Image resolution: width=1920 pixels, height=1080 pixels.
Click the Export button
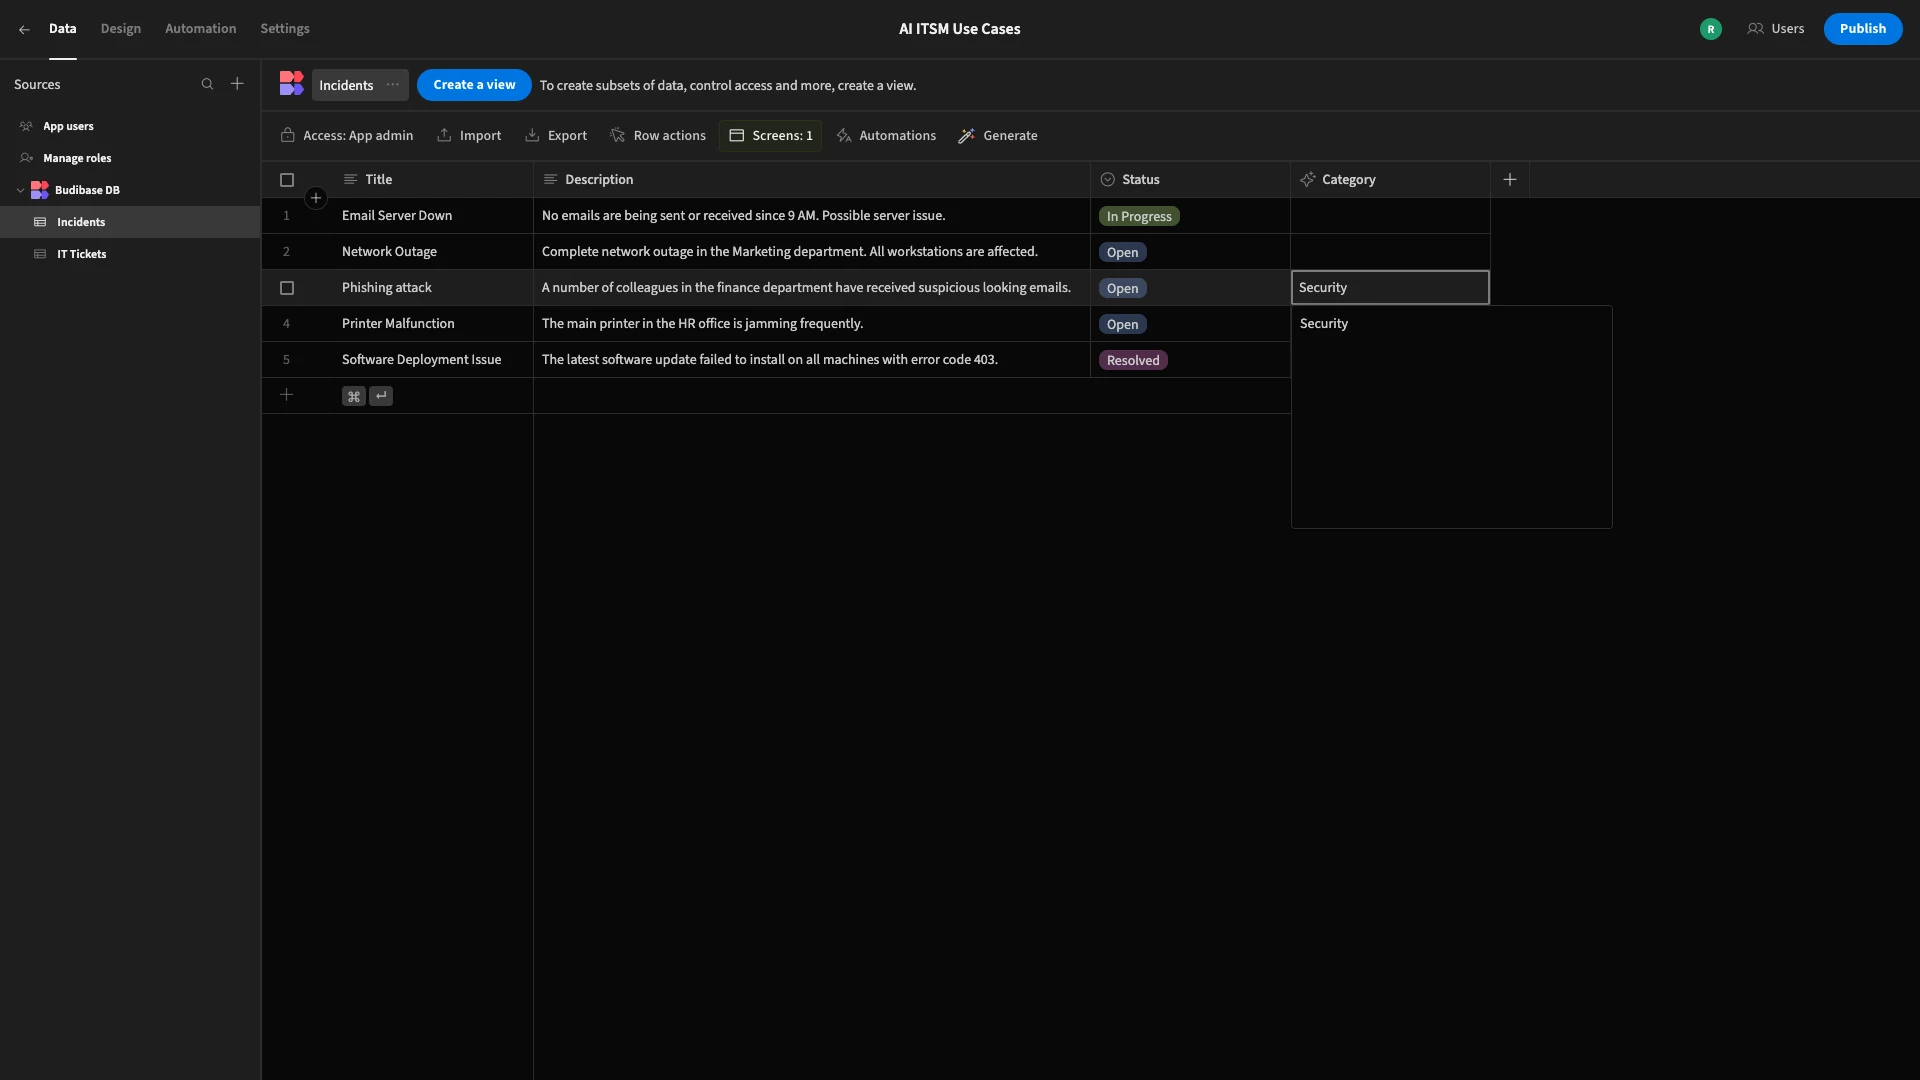click(556, 136)
